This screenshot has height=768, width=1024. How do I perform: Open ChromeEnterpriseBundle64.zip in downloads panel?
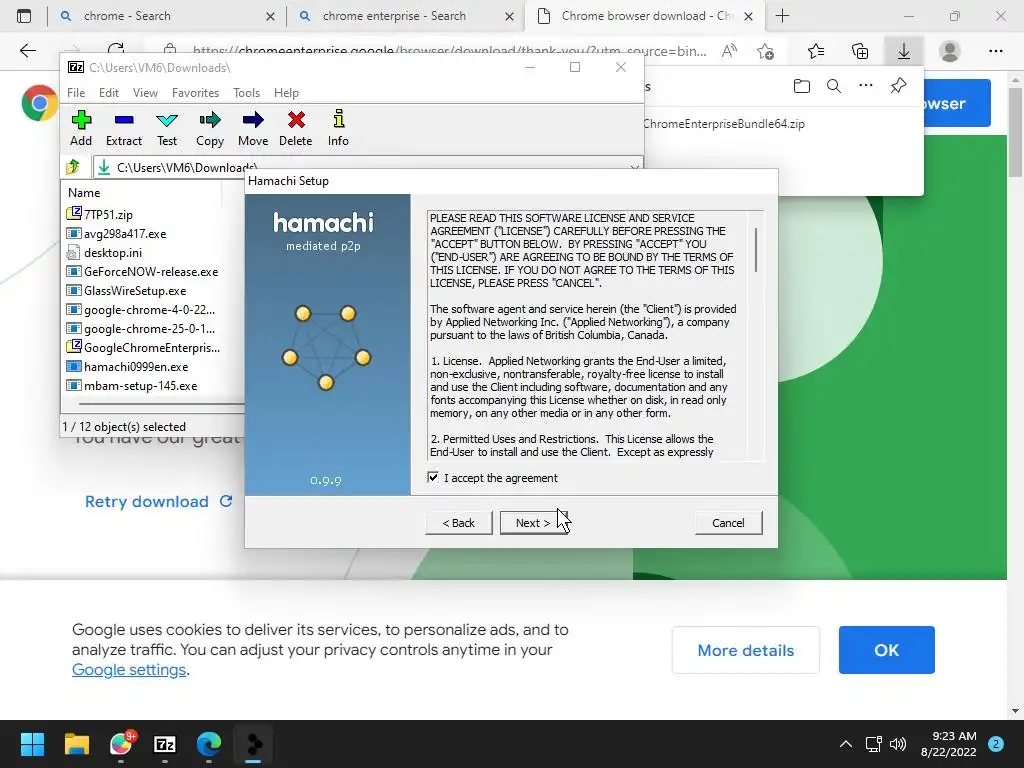tap(724, 123)
